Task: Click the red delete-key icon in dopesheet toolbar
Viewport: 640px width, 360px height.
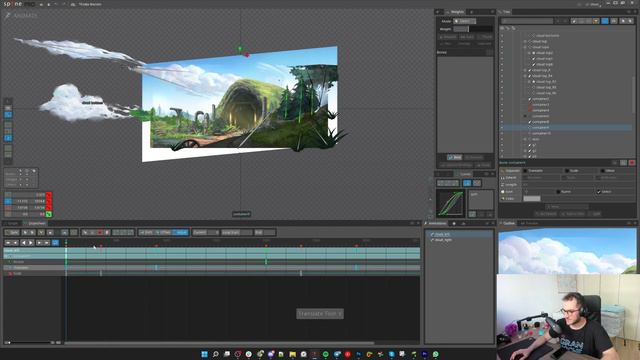Action: pyautogui.click(x=100, y=232)
